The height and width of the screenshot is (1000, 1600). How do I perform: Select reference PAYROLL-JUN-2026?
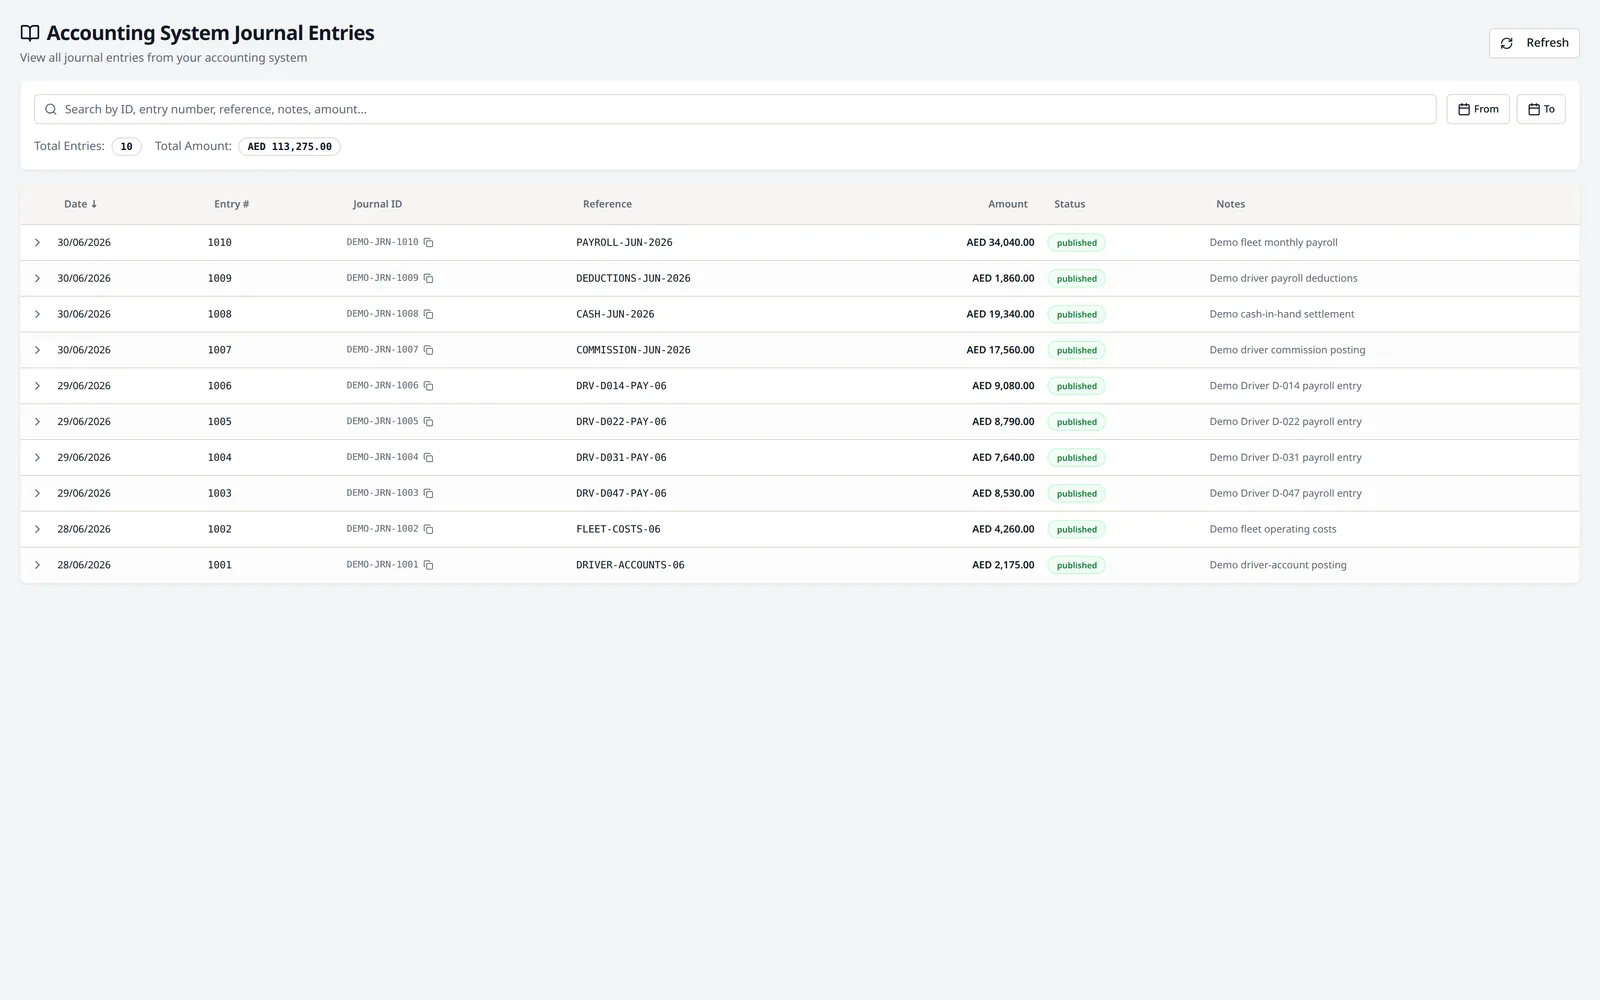point(624,243)
